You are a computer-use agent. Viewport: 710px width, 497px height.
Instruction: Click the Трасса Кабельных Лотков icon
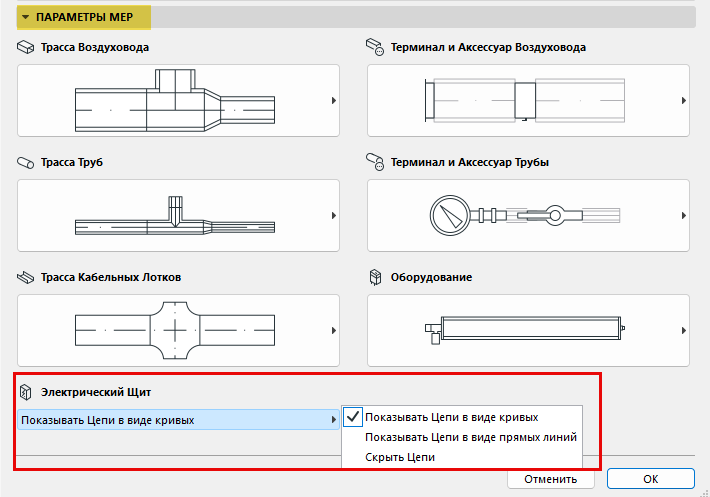coord(25,277)
